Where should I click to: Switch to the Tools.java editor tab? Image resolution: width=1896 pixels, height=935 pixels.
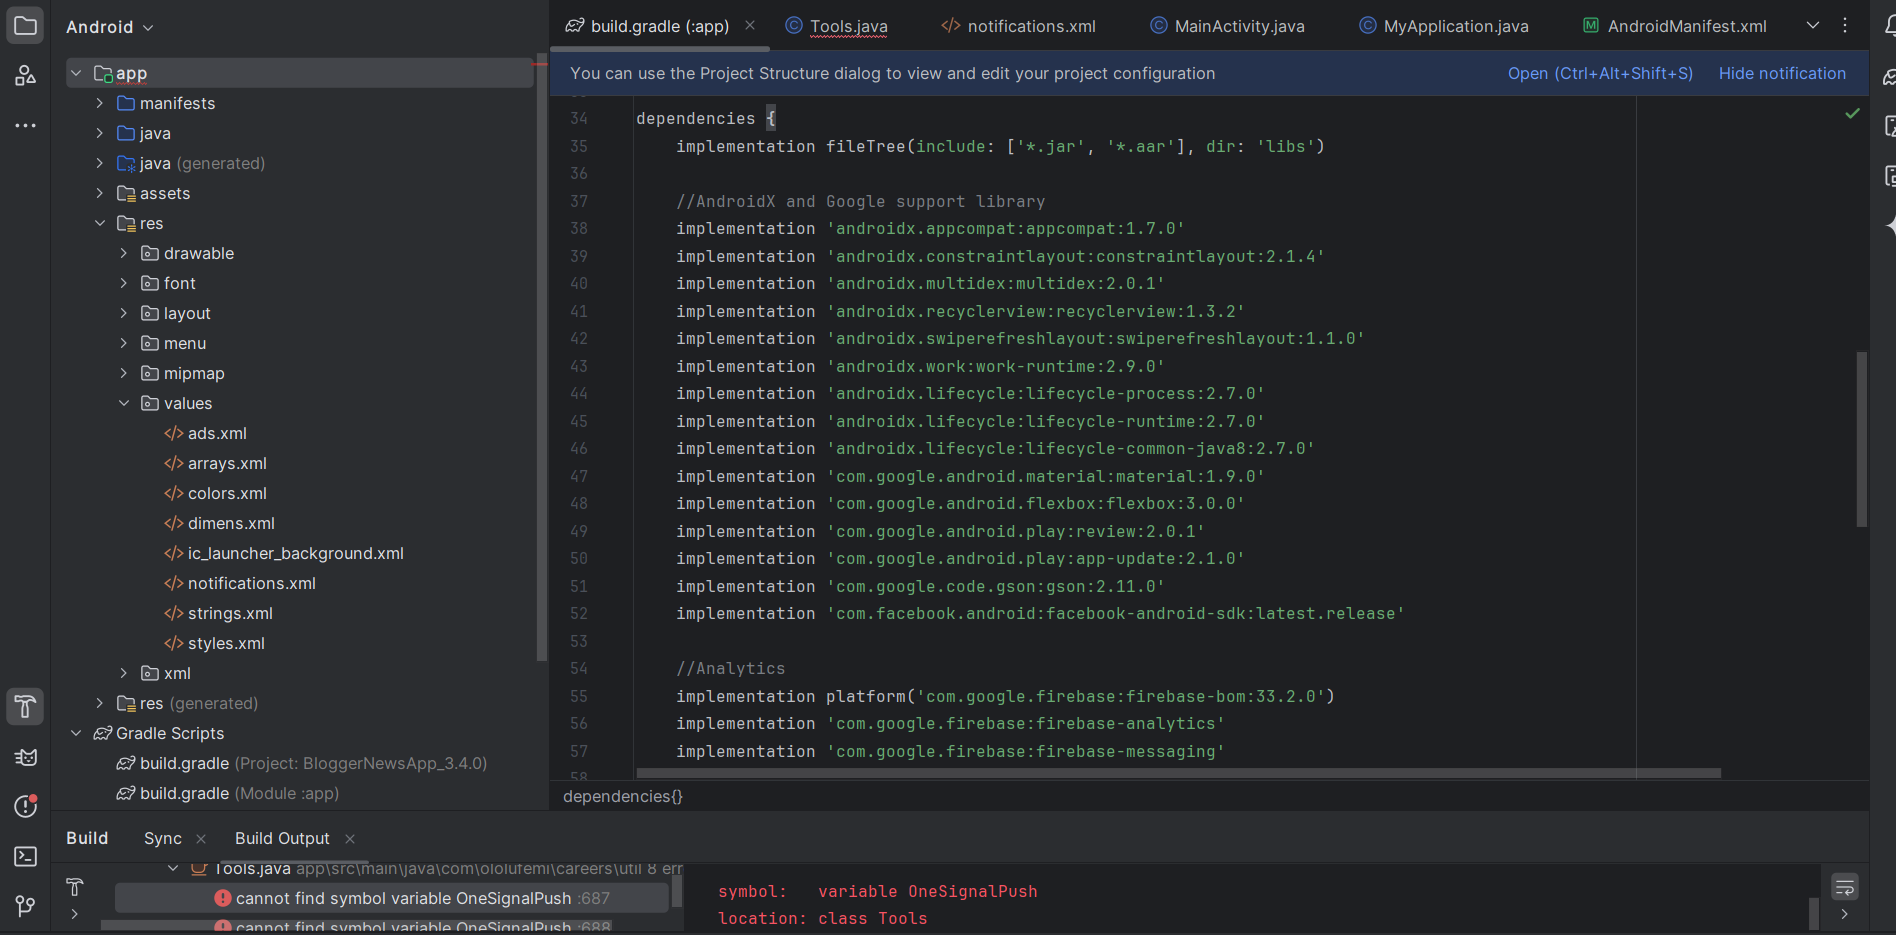click(836, 26)
